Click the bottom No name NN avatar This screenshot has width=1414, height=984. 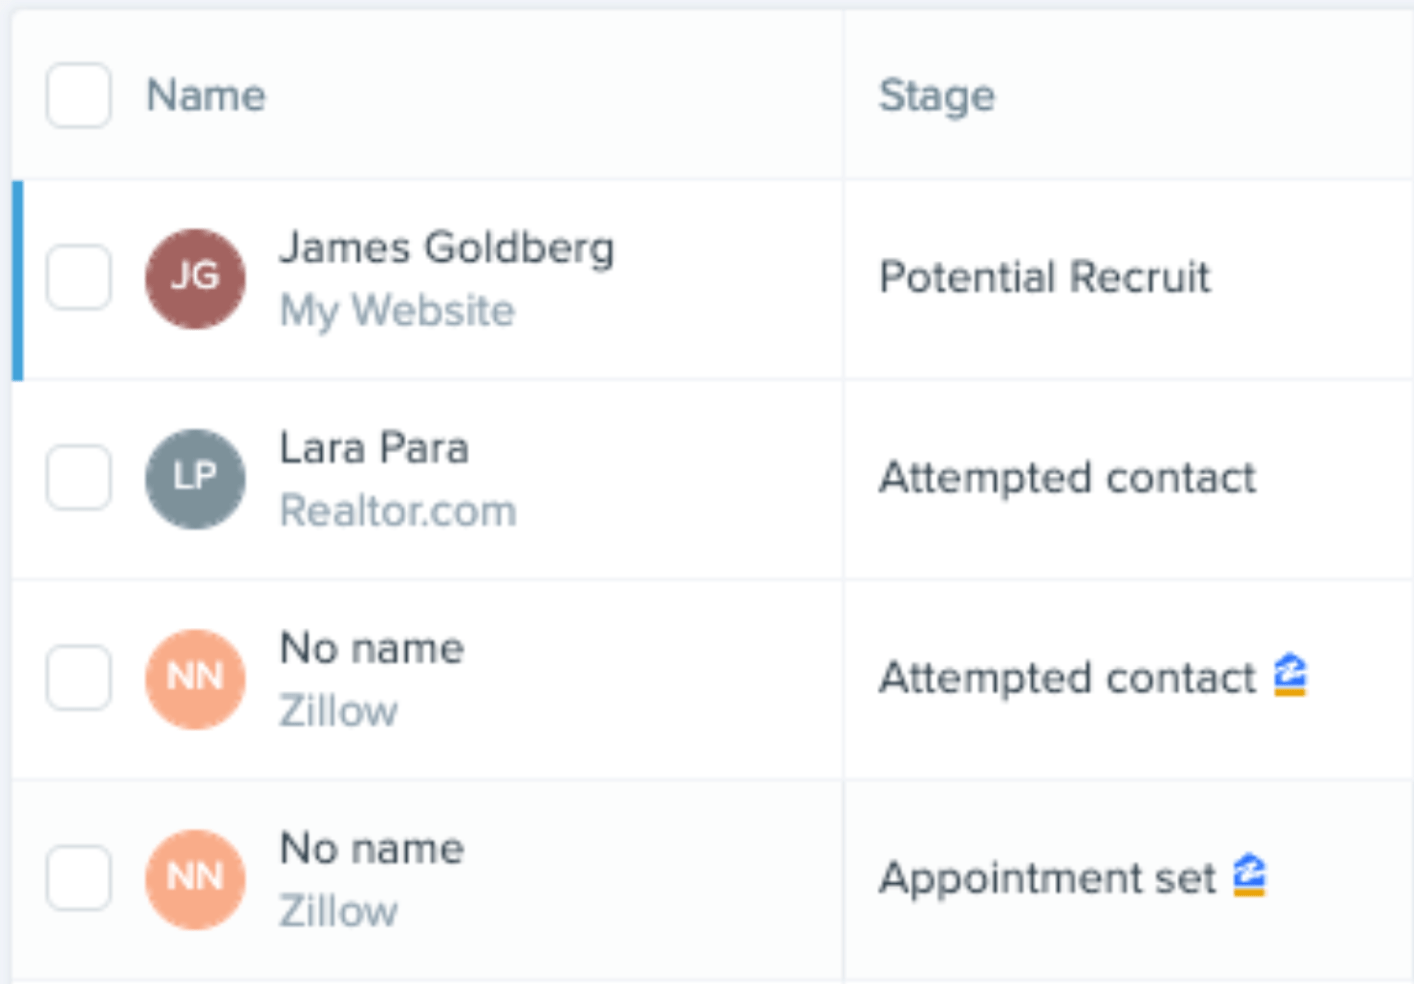[x=195, y=877]
